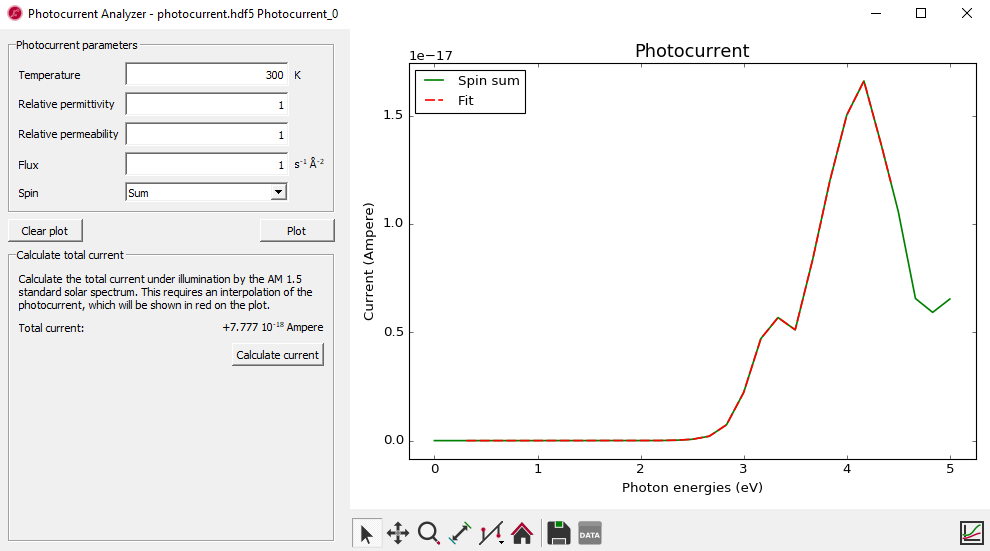Click the Photocurrent plot title
Viewport: 990px width, 551px height.
[692, 50]
